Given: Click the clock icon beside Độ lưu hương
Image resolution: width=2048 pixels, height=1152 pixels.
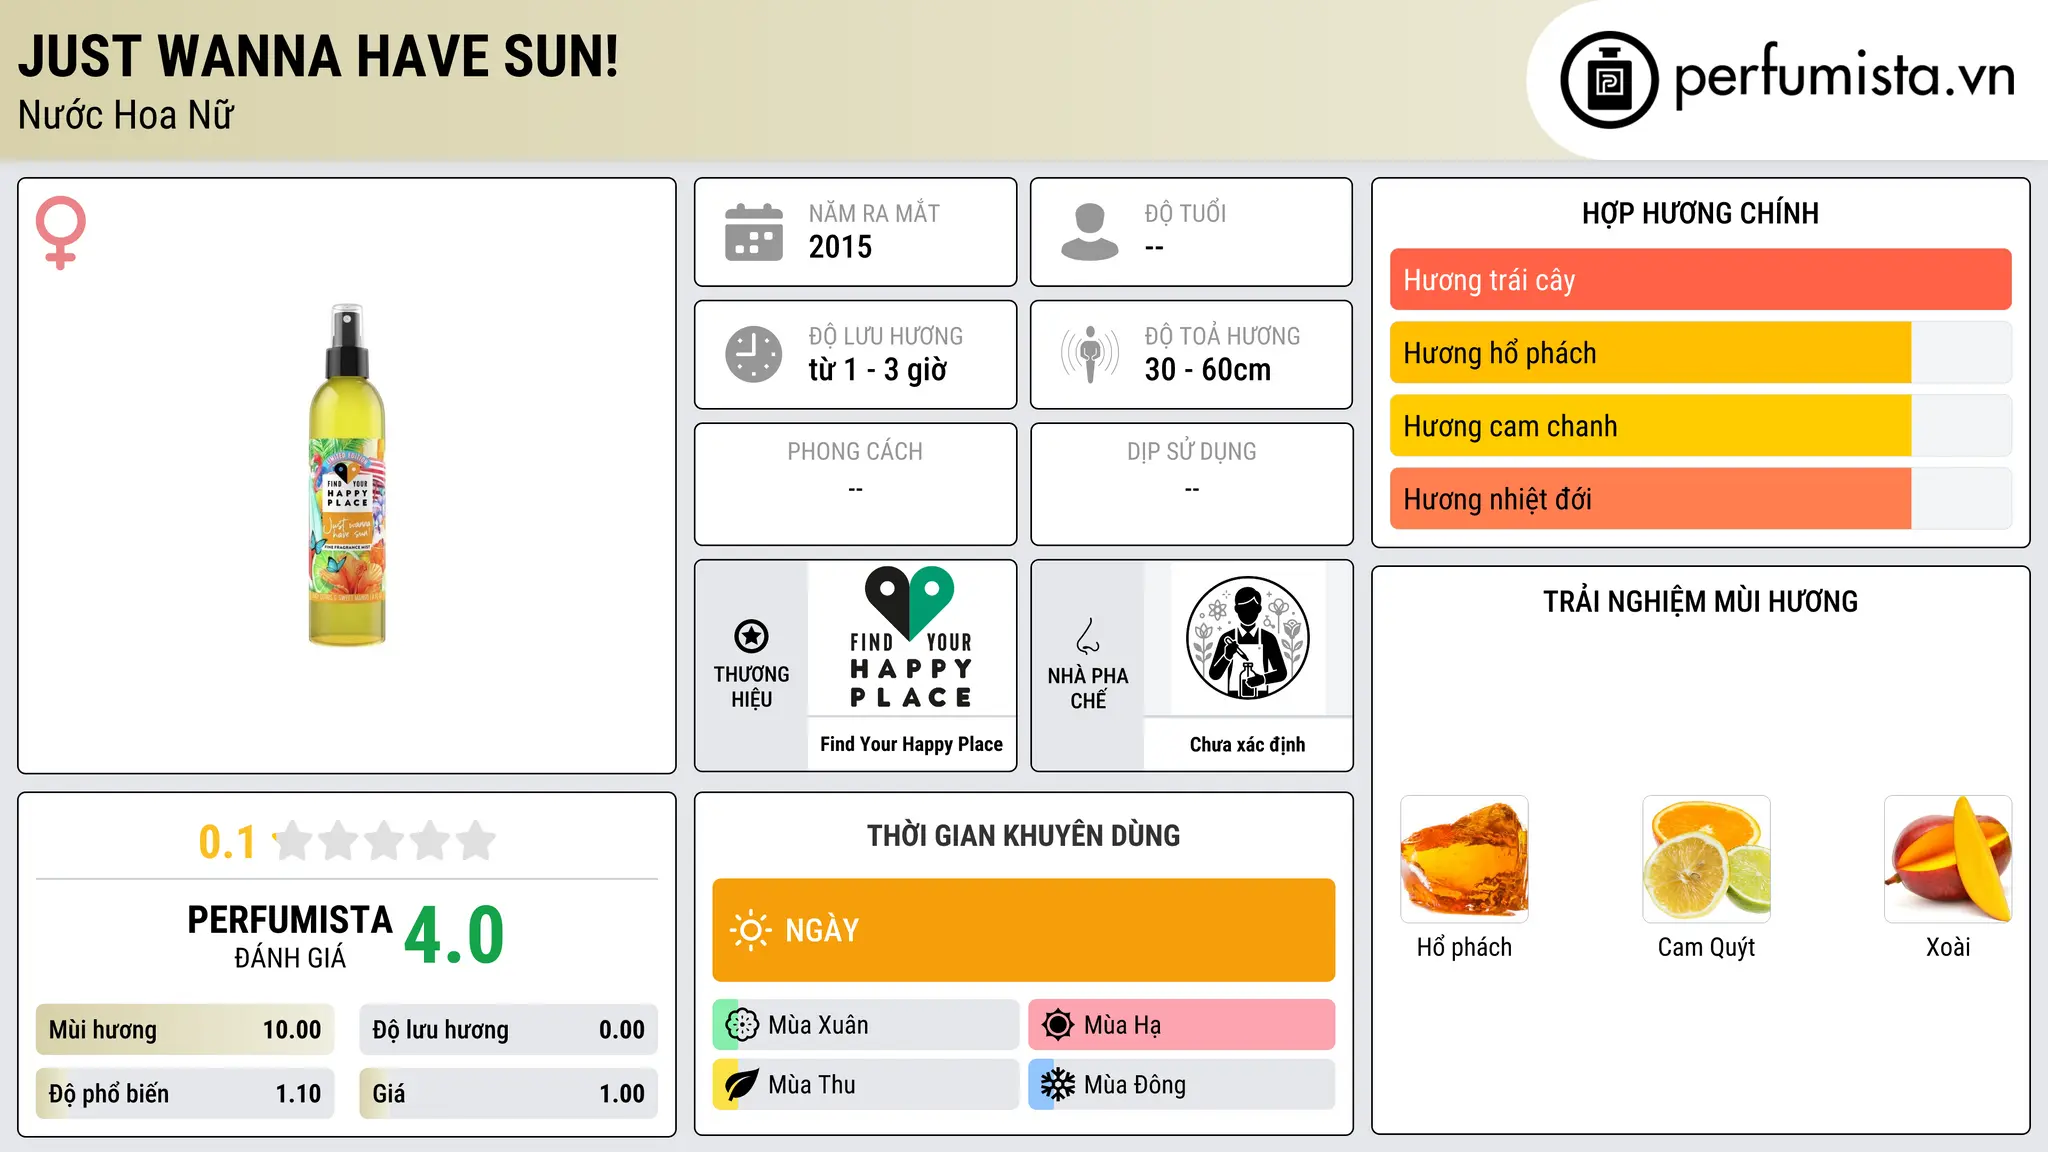Looking at the screenshot, I should click(x=754, y=354).
